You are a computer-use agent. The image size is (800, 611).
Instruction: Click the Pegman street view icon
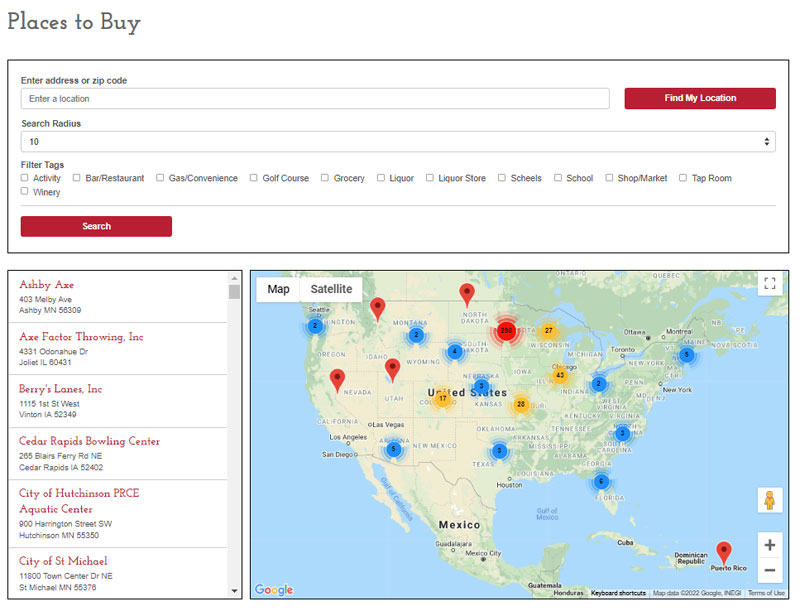click(x=769, y=499)
